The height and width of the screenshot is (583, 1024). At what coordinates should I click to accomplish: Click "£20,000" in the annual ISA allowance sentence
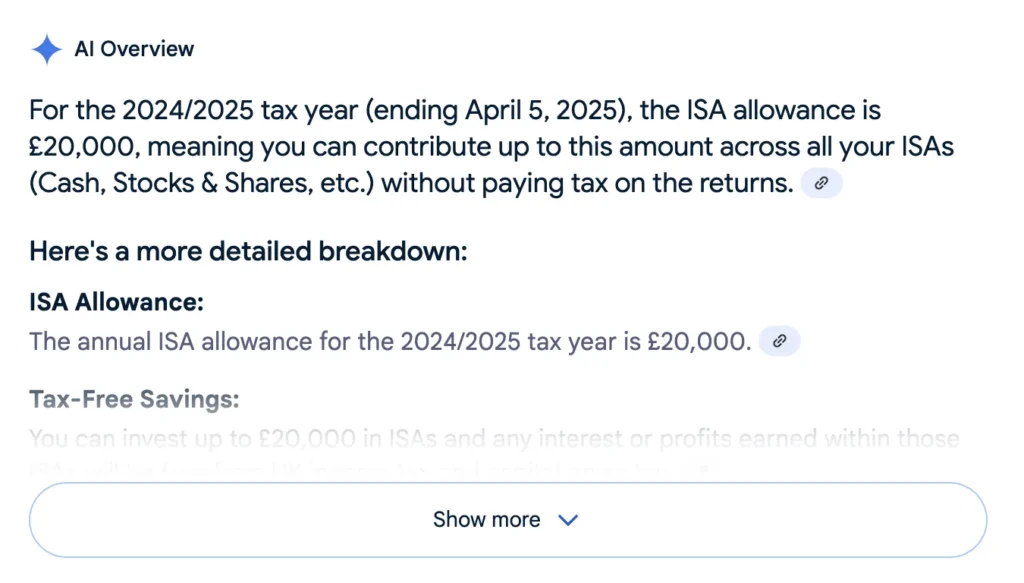[x=698, y=341]
